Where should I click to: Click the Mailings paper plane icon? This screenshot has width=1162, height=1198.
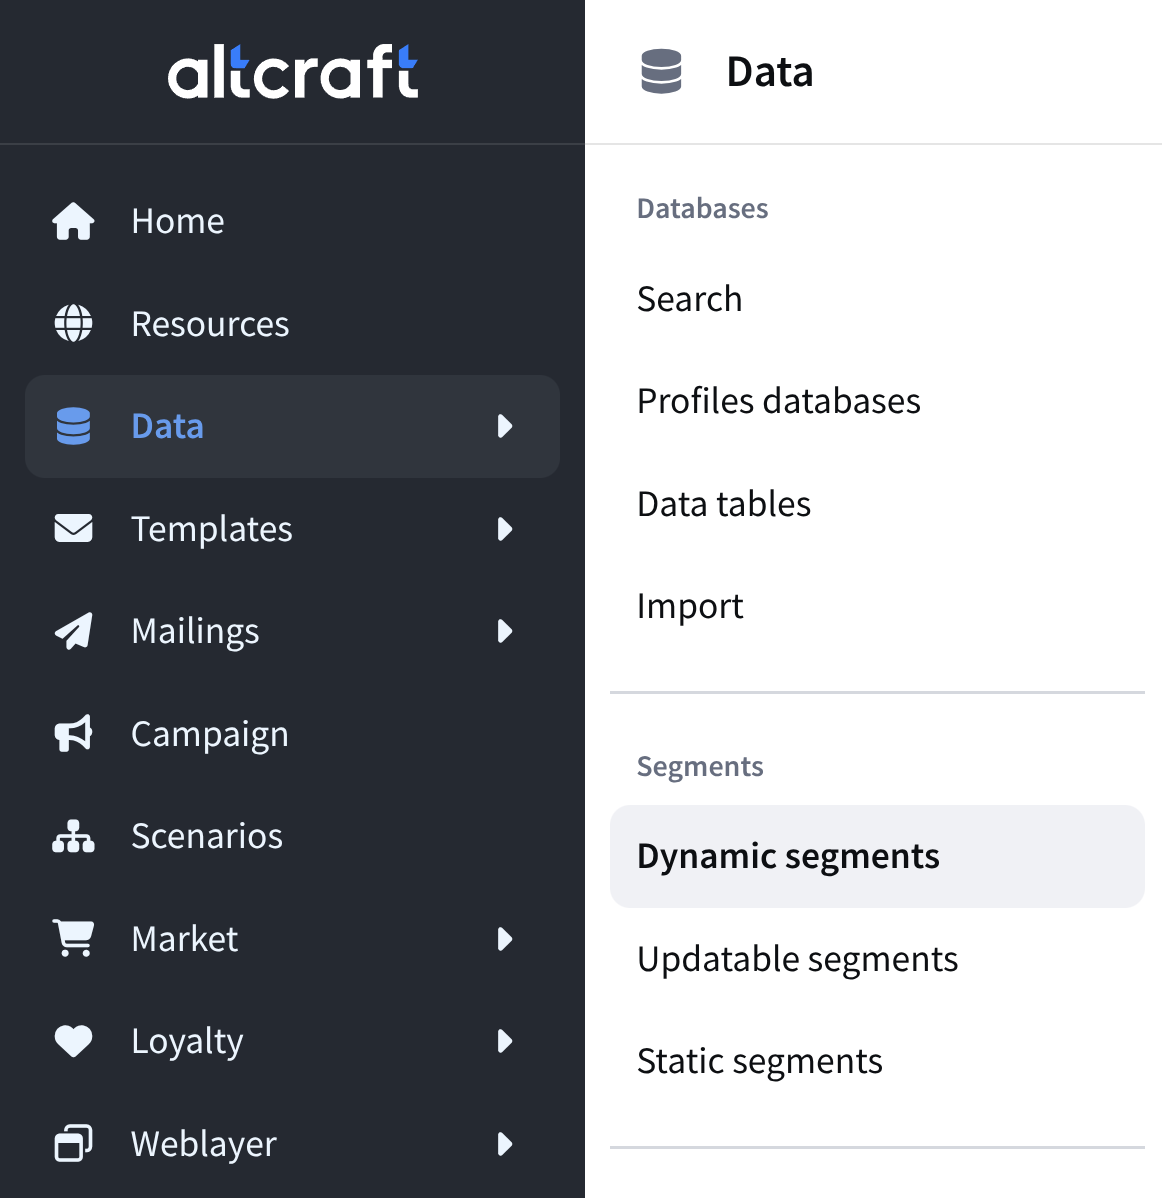tap(73, 631)
